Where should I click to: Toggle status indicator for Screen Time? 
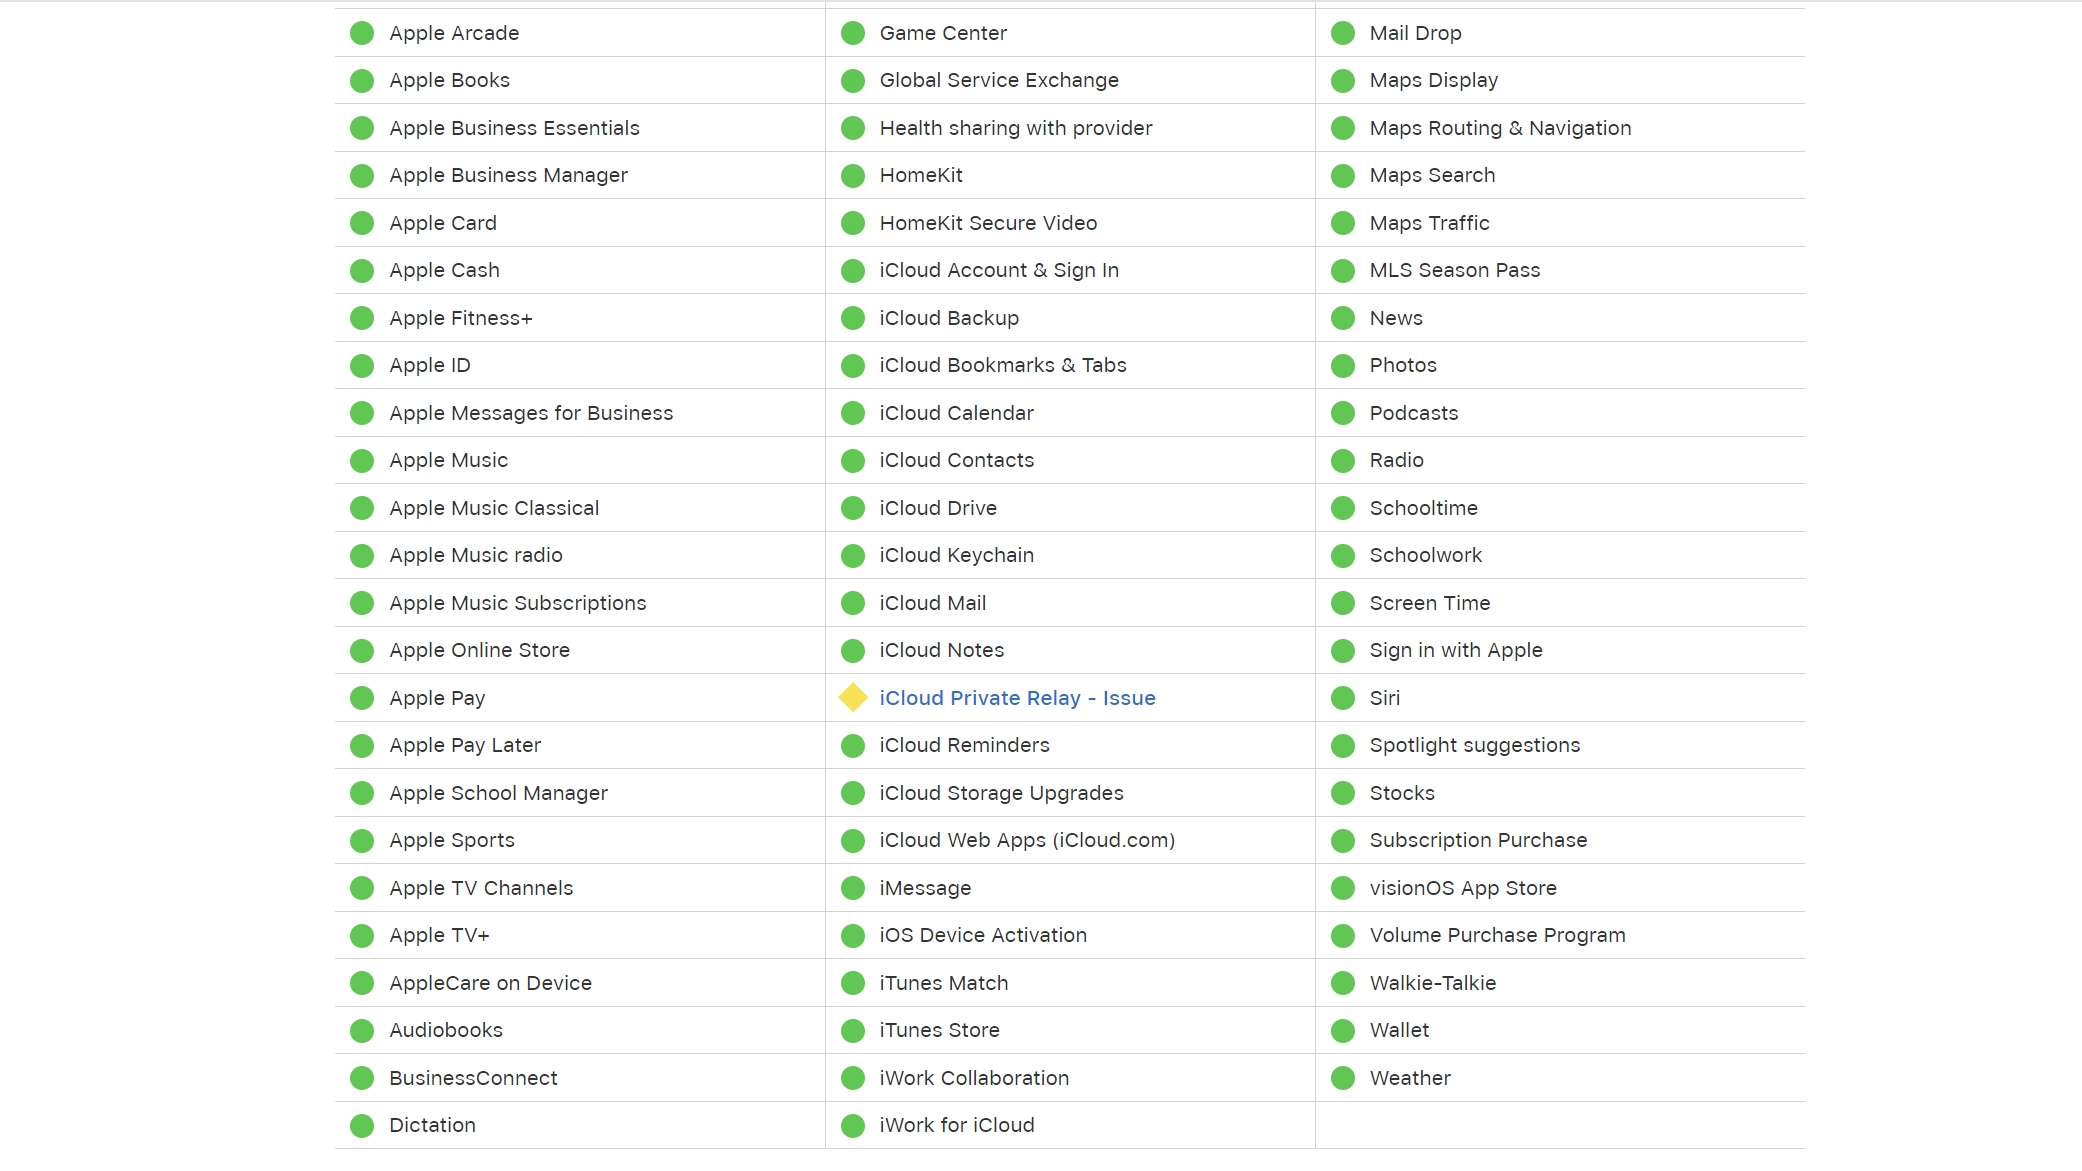click(x=1343, y=602)
